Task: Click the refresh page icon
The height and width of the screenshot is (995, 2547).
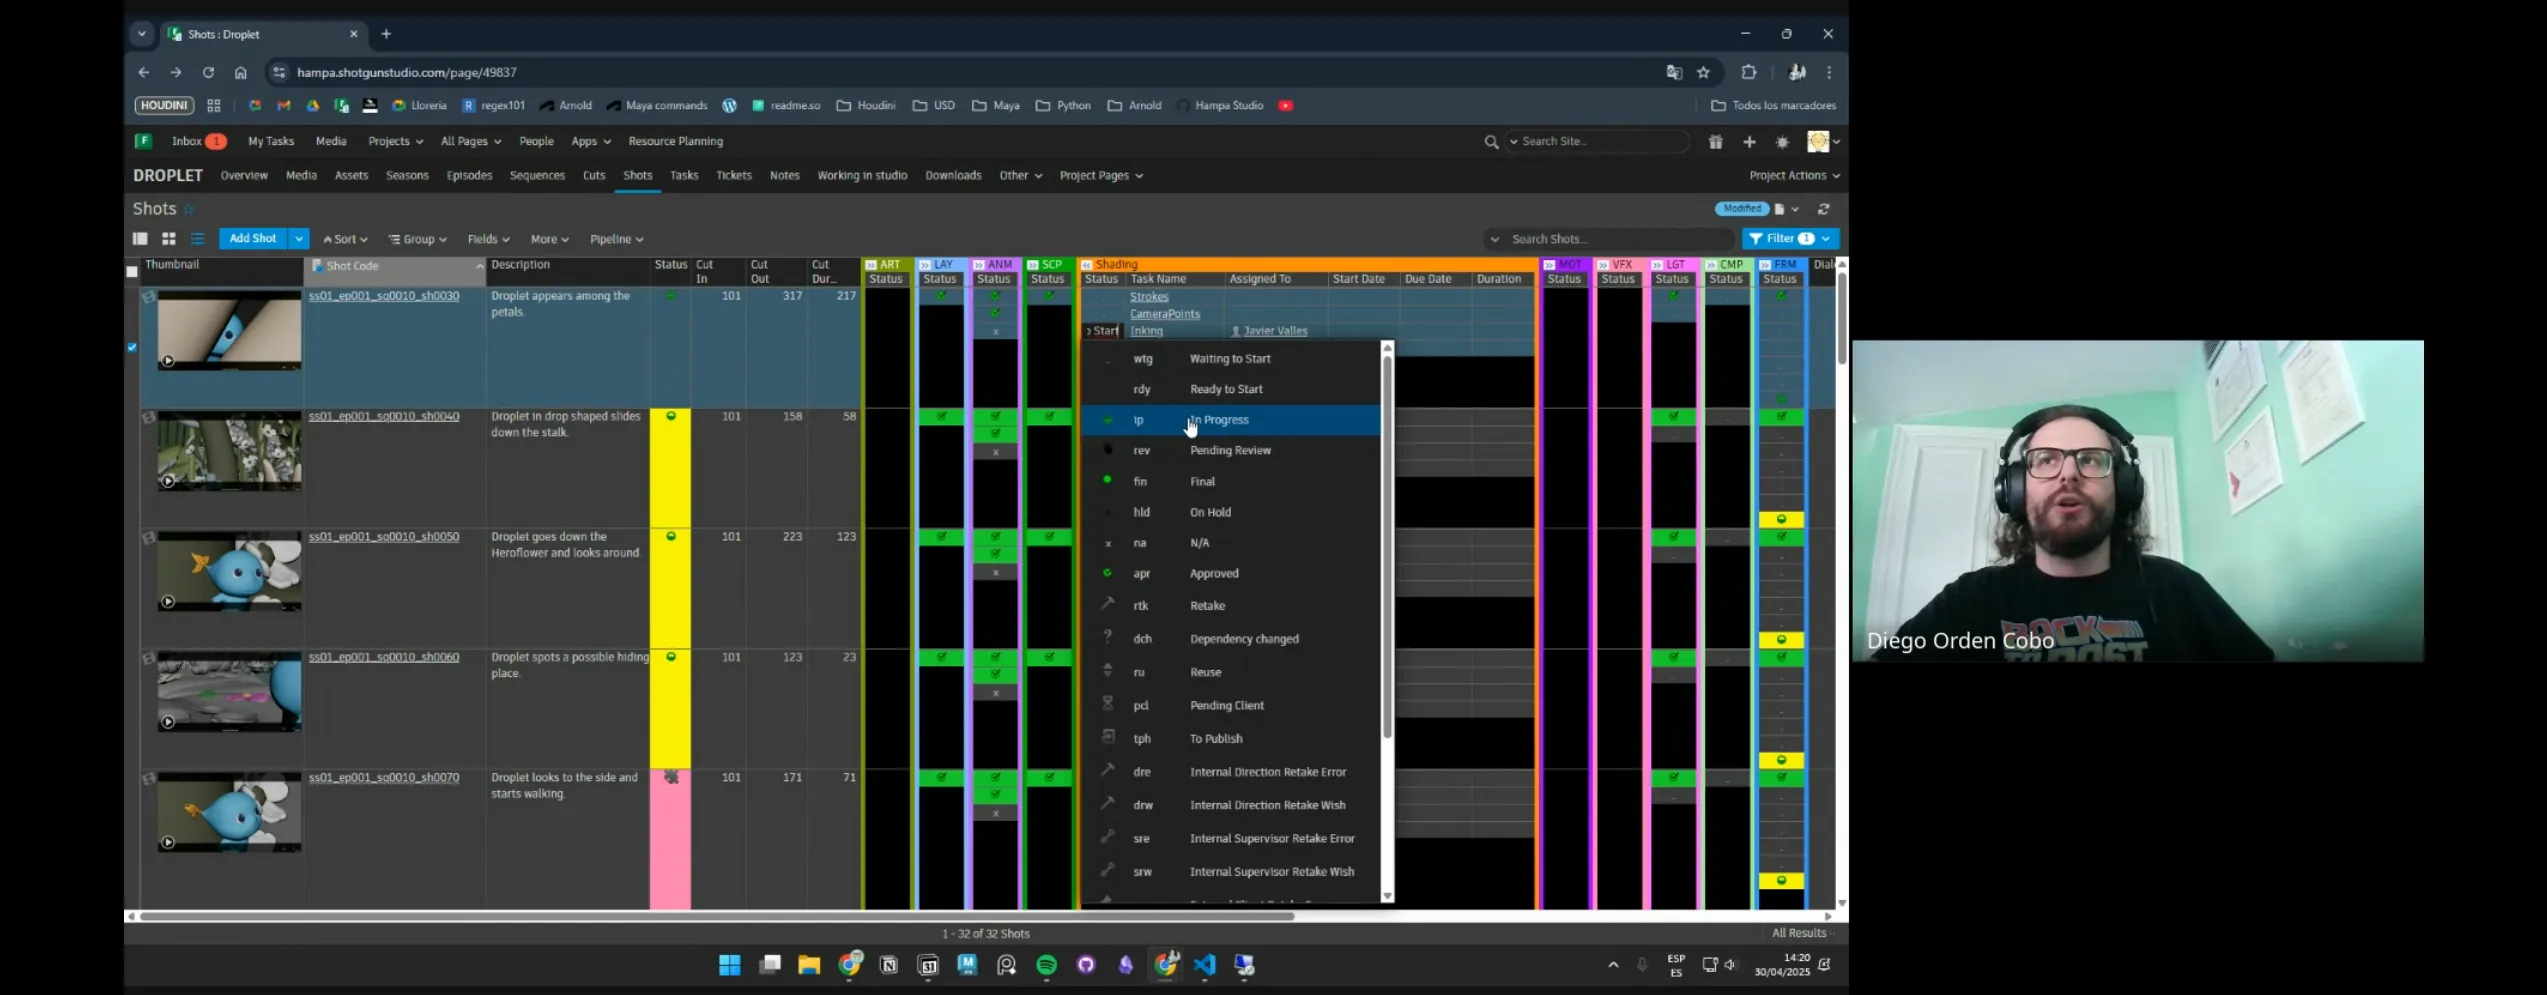Action: pos(1823,209)
